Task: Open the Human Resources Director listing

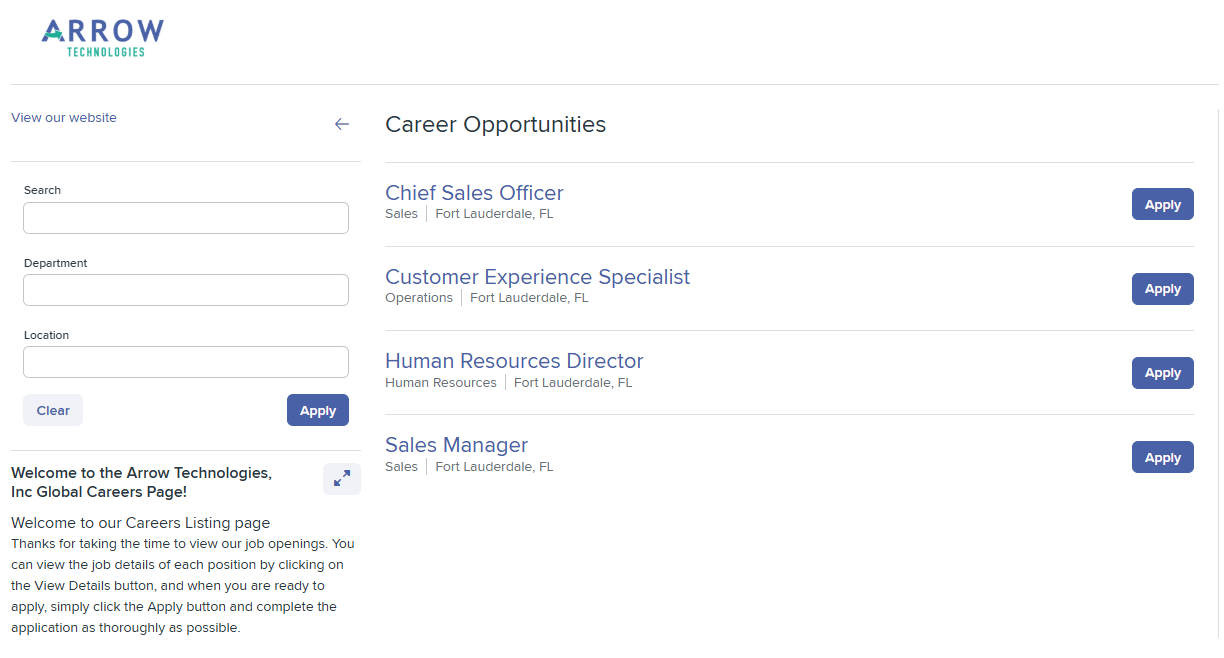Action: (514, 361)
